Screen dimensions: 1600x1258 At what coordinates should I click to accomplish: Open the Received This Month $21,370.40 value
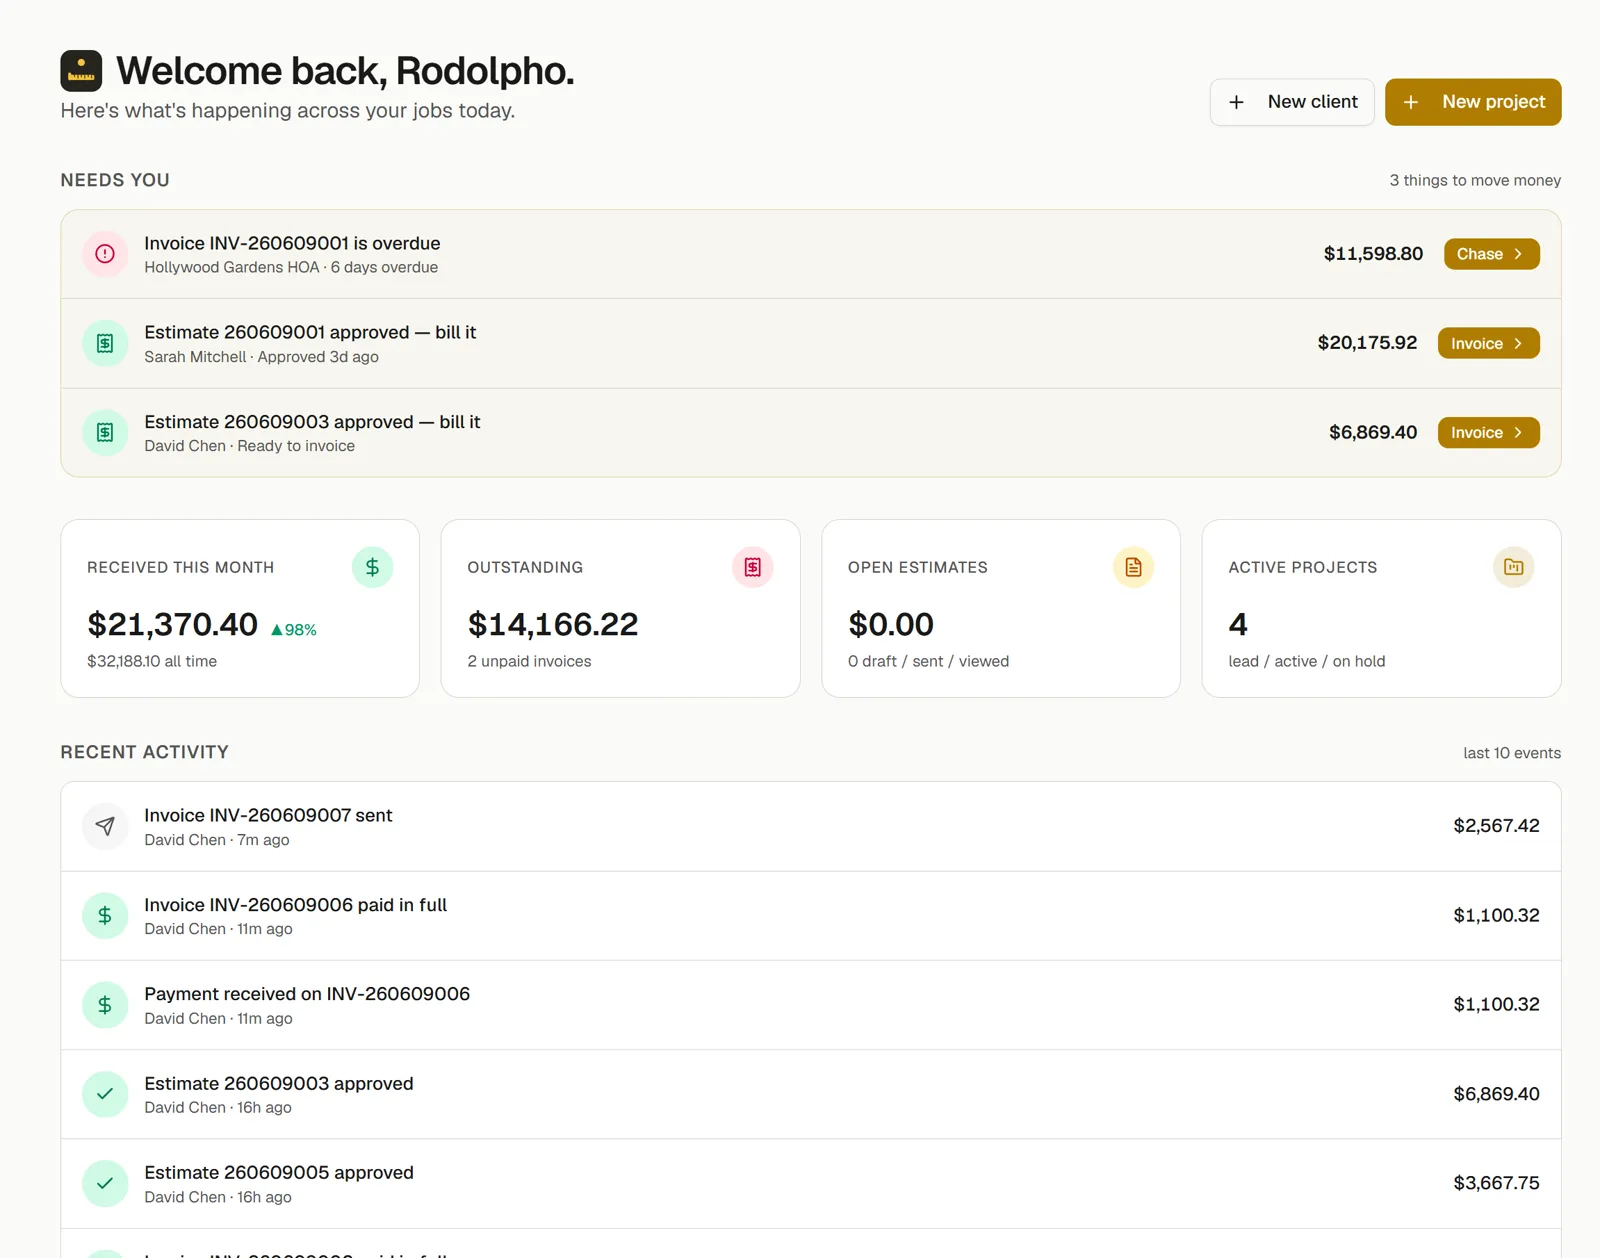coord(172,624)
